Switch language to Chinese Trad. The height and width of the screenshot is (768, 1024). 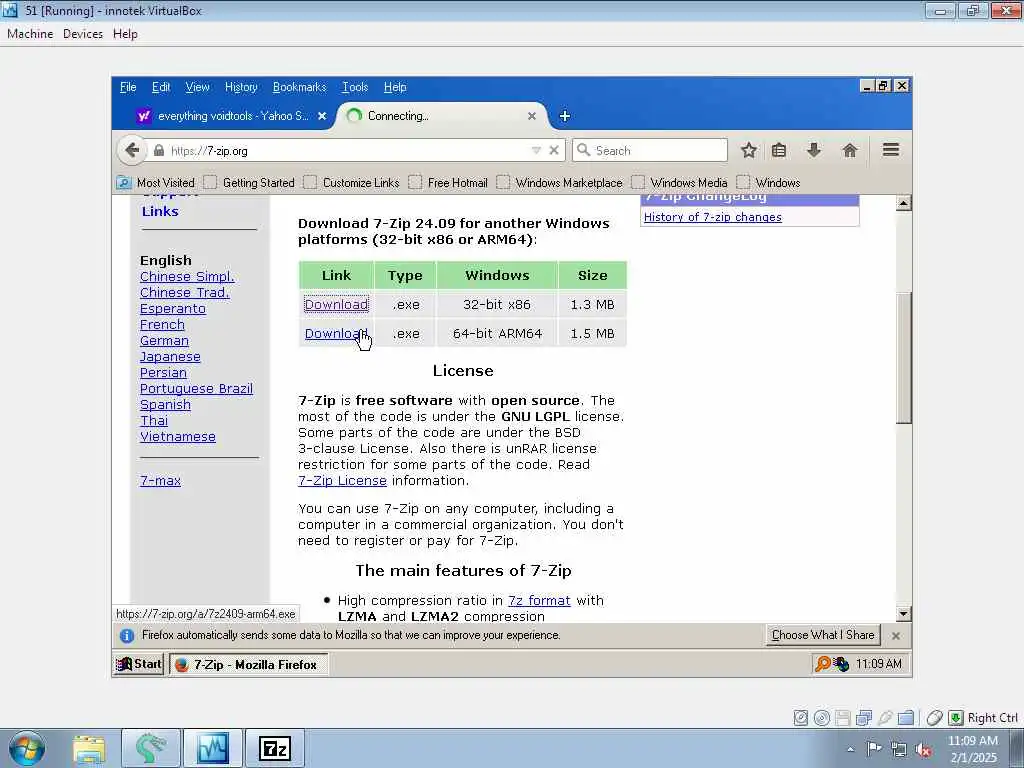(185, 293)
